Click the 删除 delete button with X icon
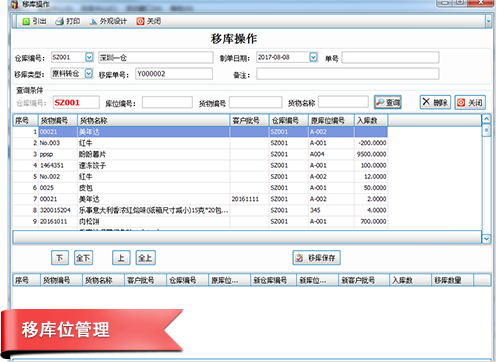 click(x=435, y=102)
